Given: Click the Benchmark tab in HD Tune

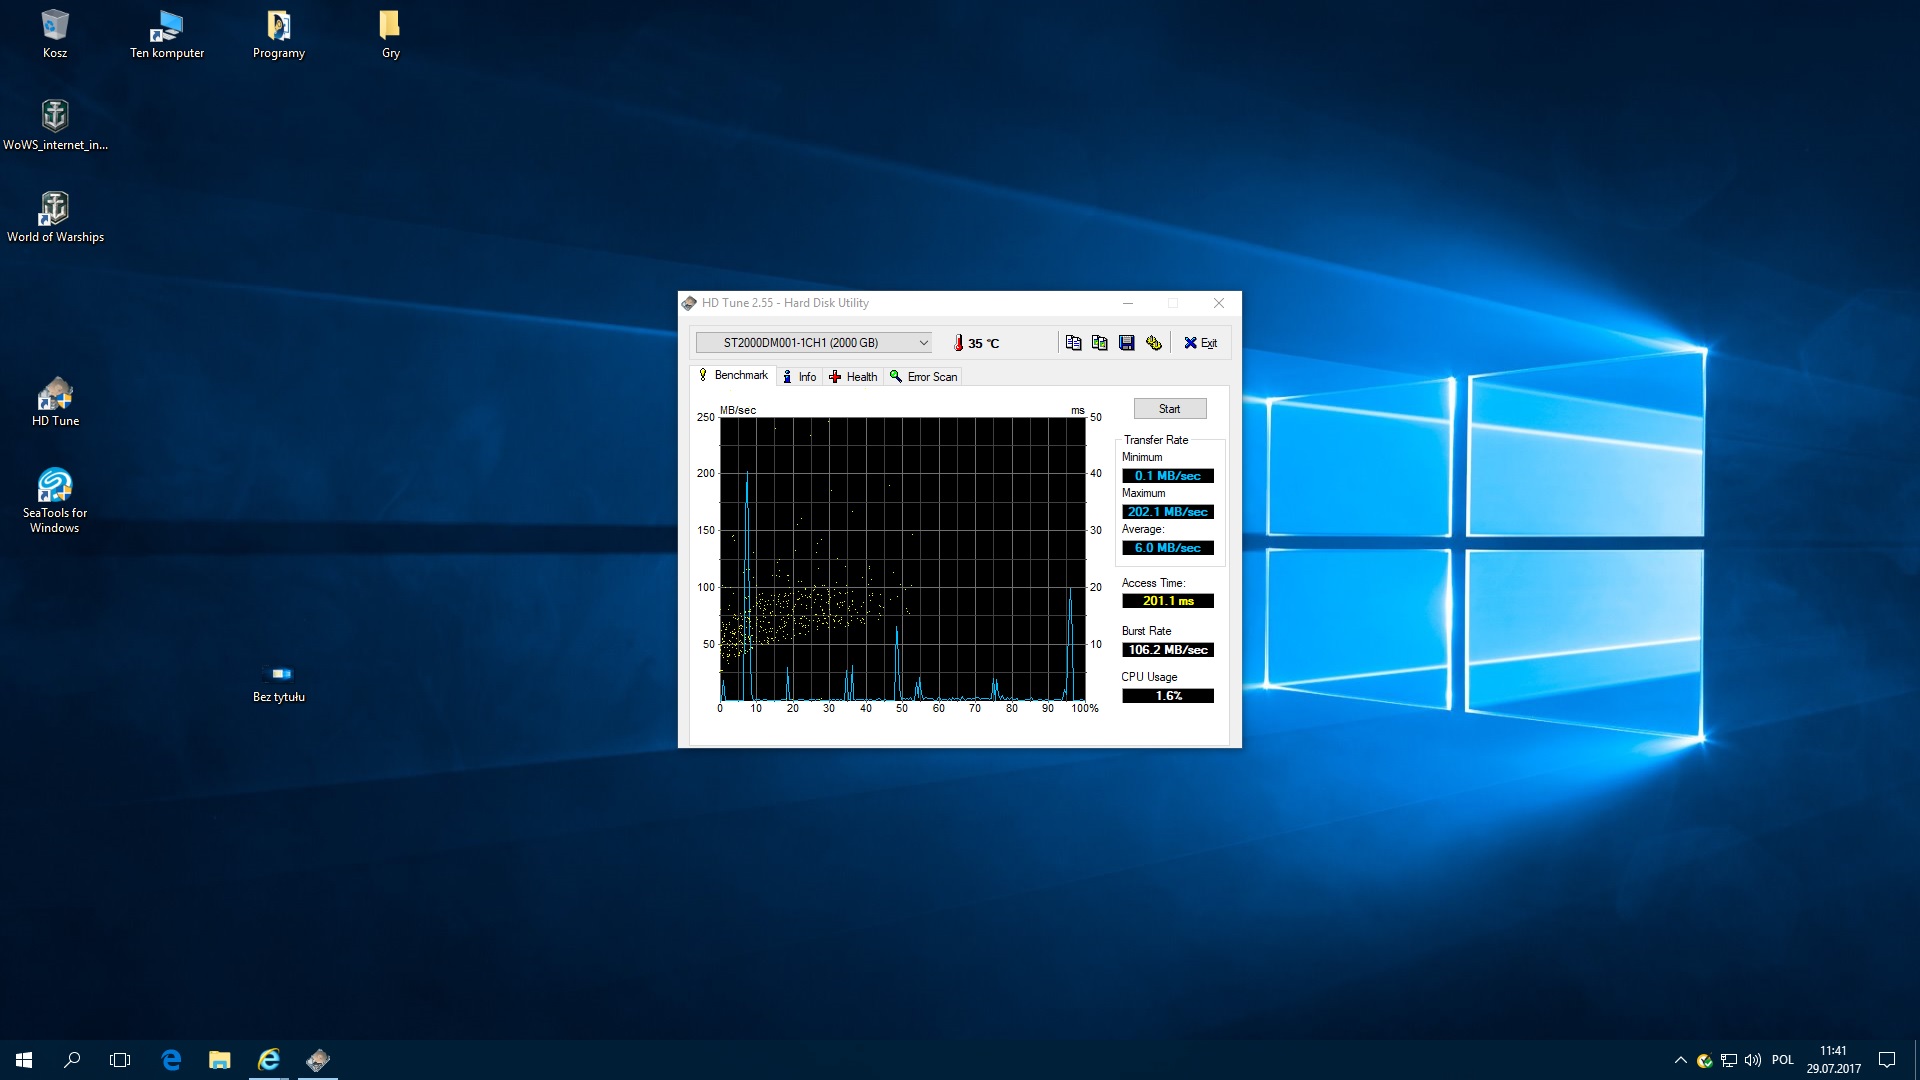Looking at the screenshot, I should [733, 376].
